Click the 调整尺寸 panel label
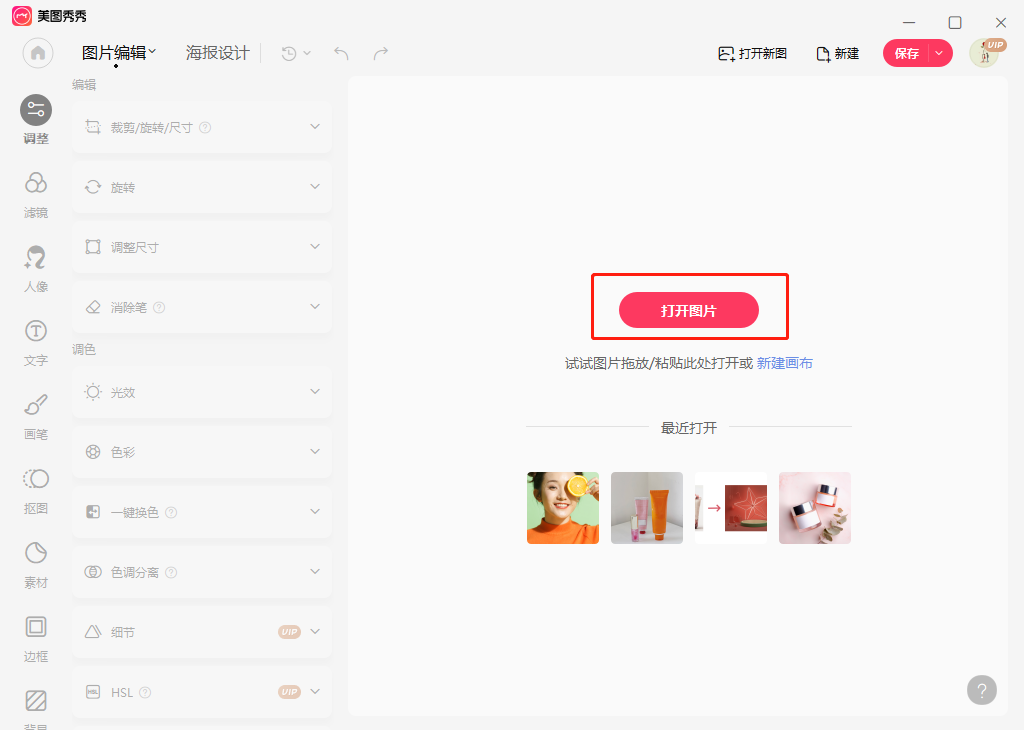The height and width of the screenshot is (730, 1024). tap(135, 247)
